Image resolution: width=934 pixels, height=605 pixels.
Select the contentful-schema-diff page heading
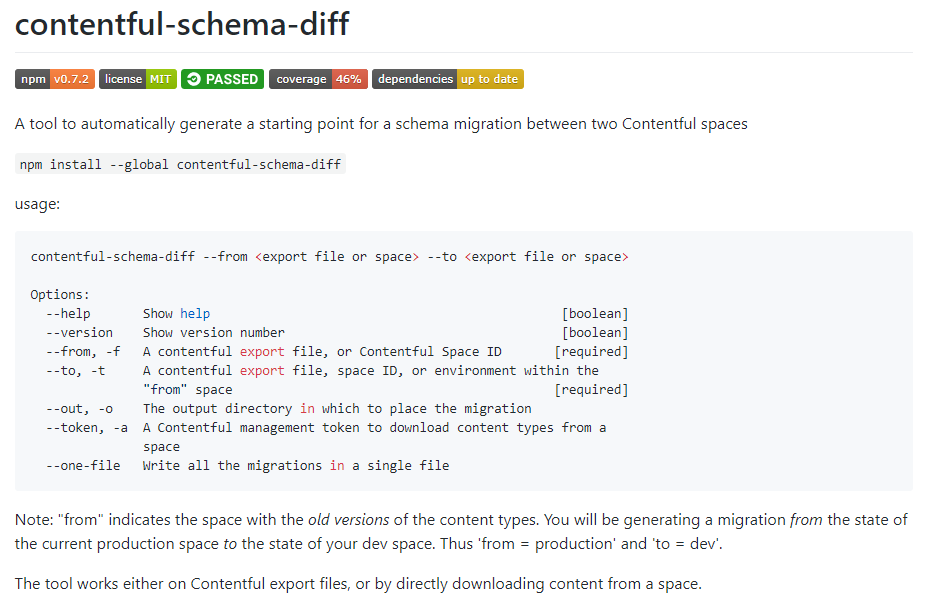[182, 24]
